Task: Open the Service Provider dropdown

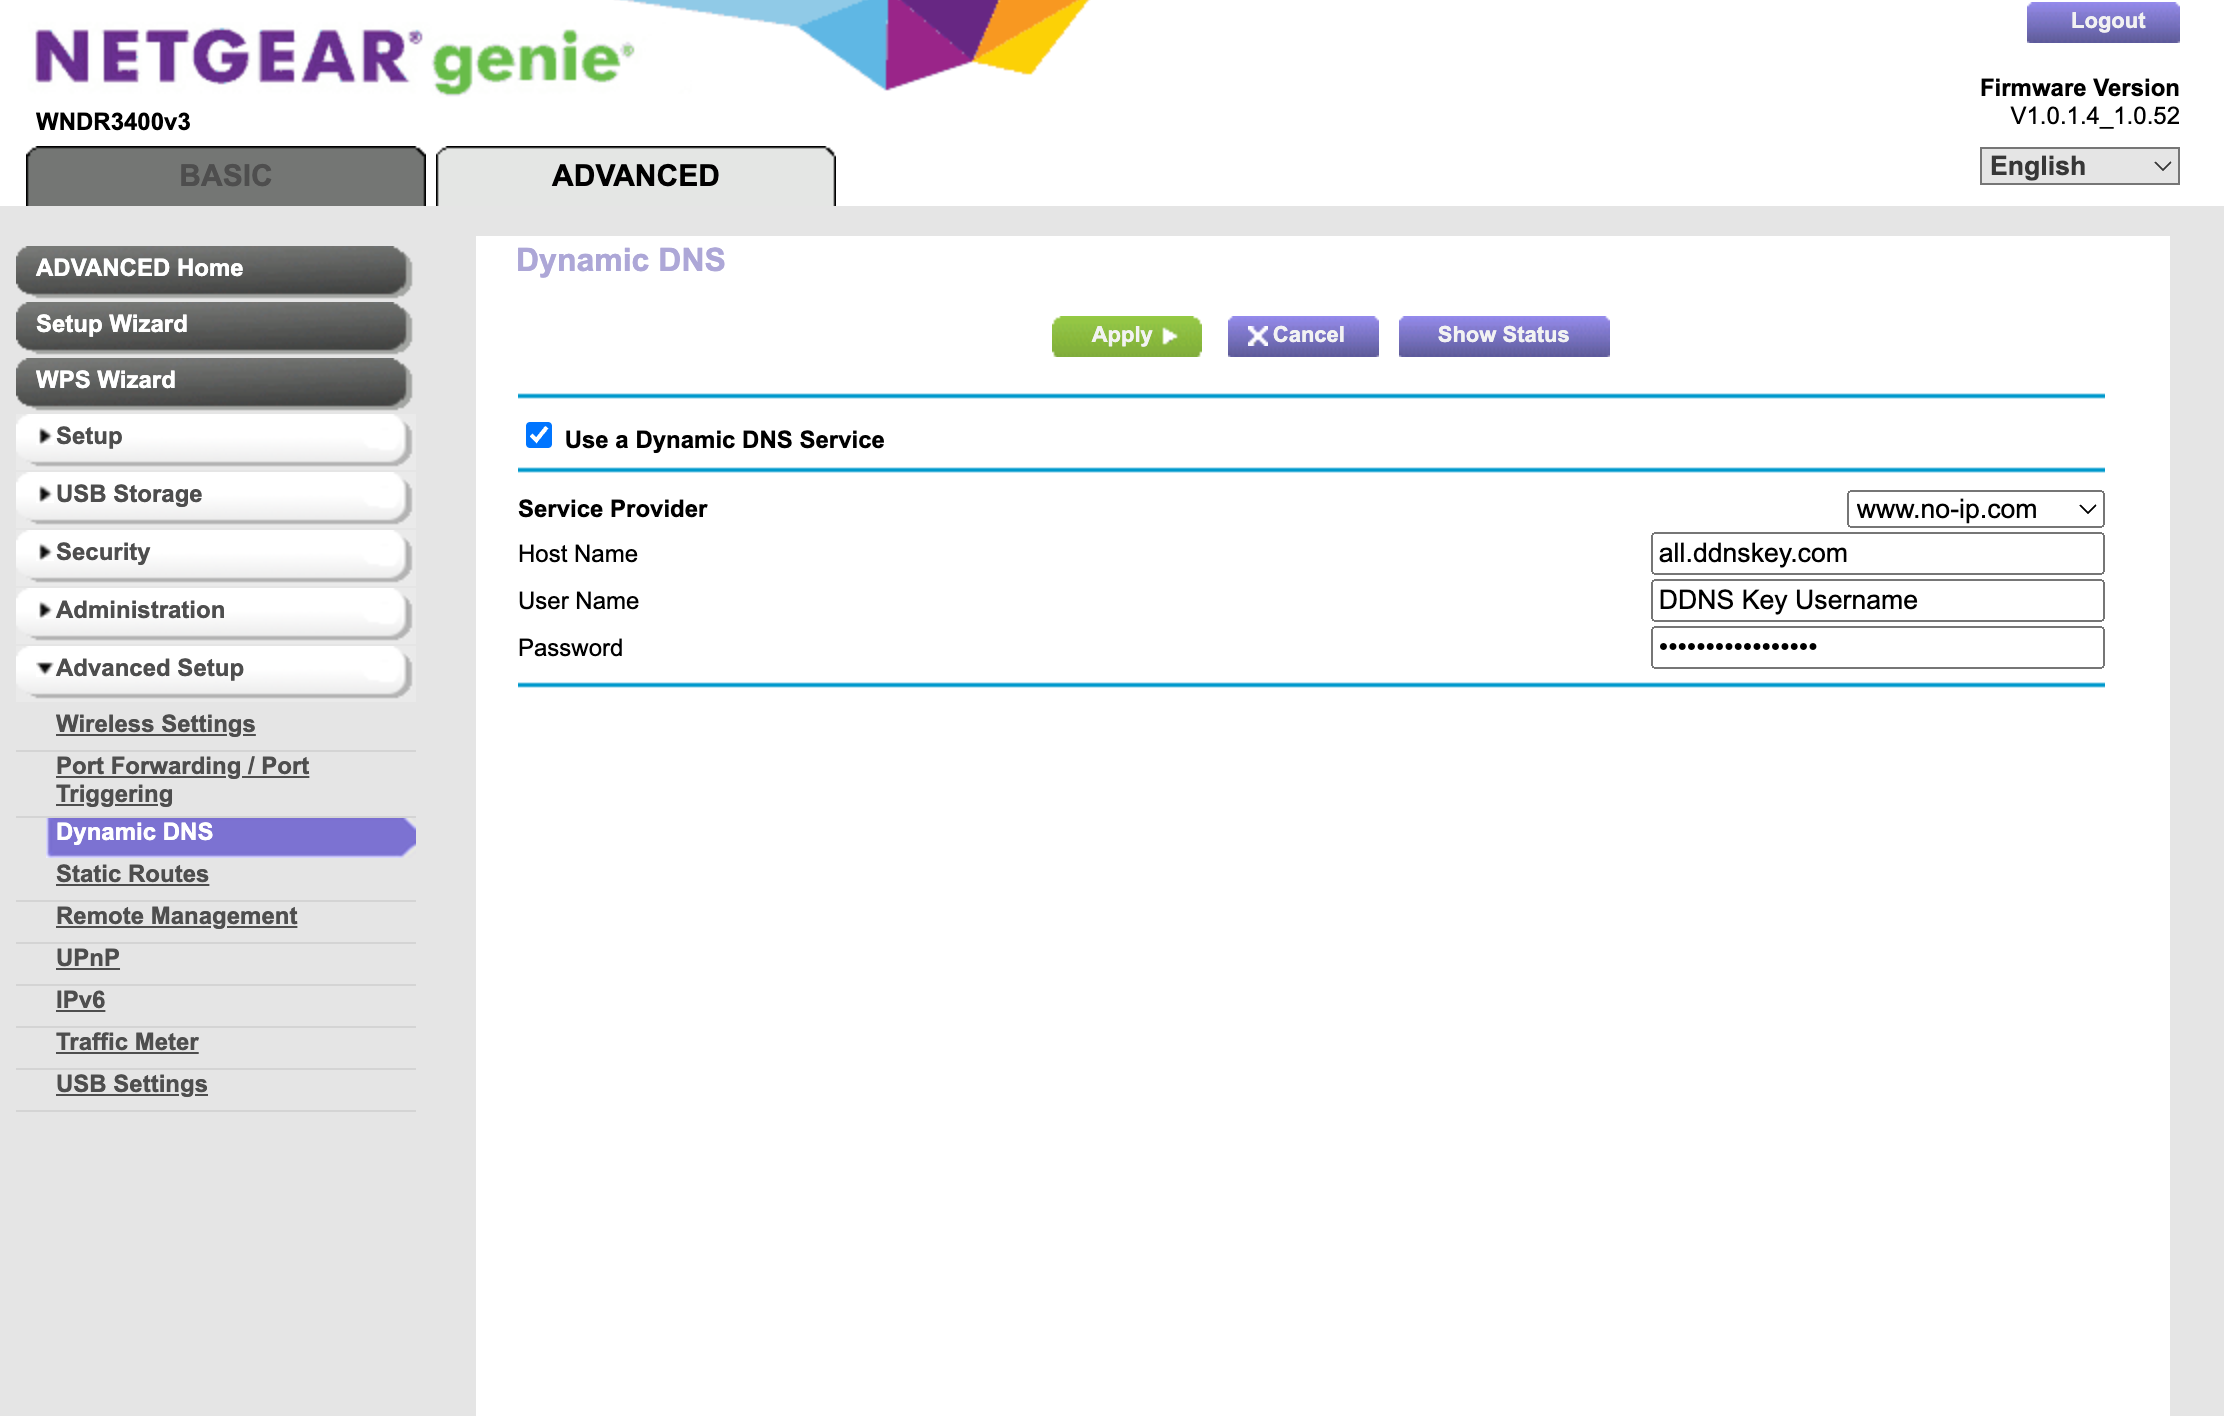Action: click(x=1975, y=509)
